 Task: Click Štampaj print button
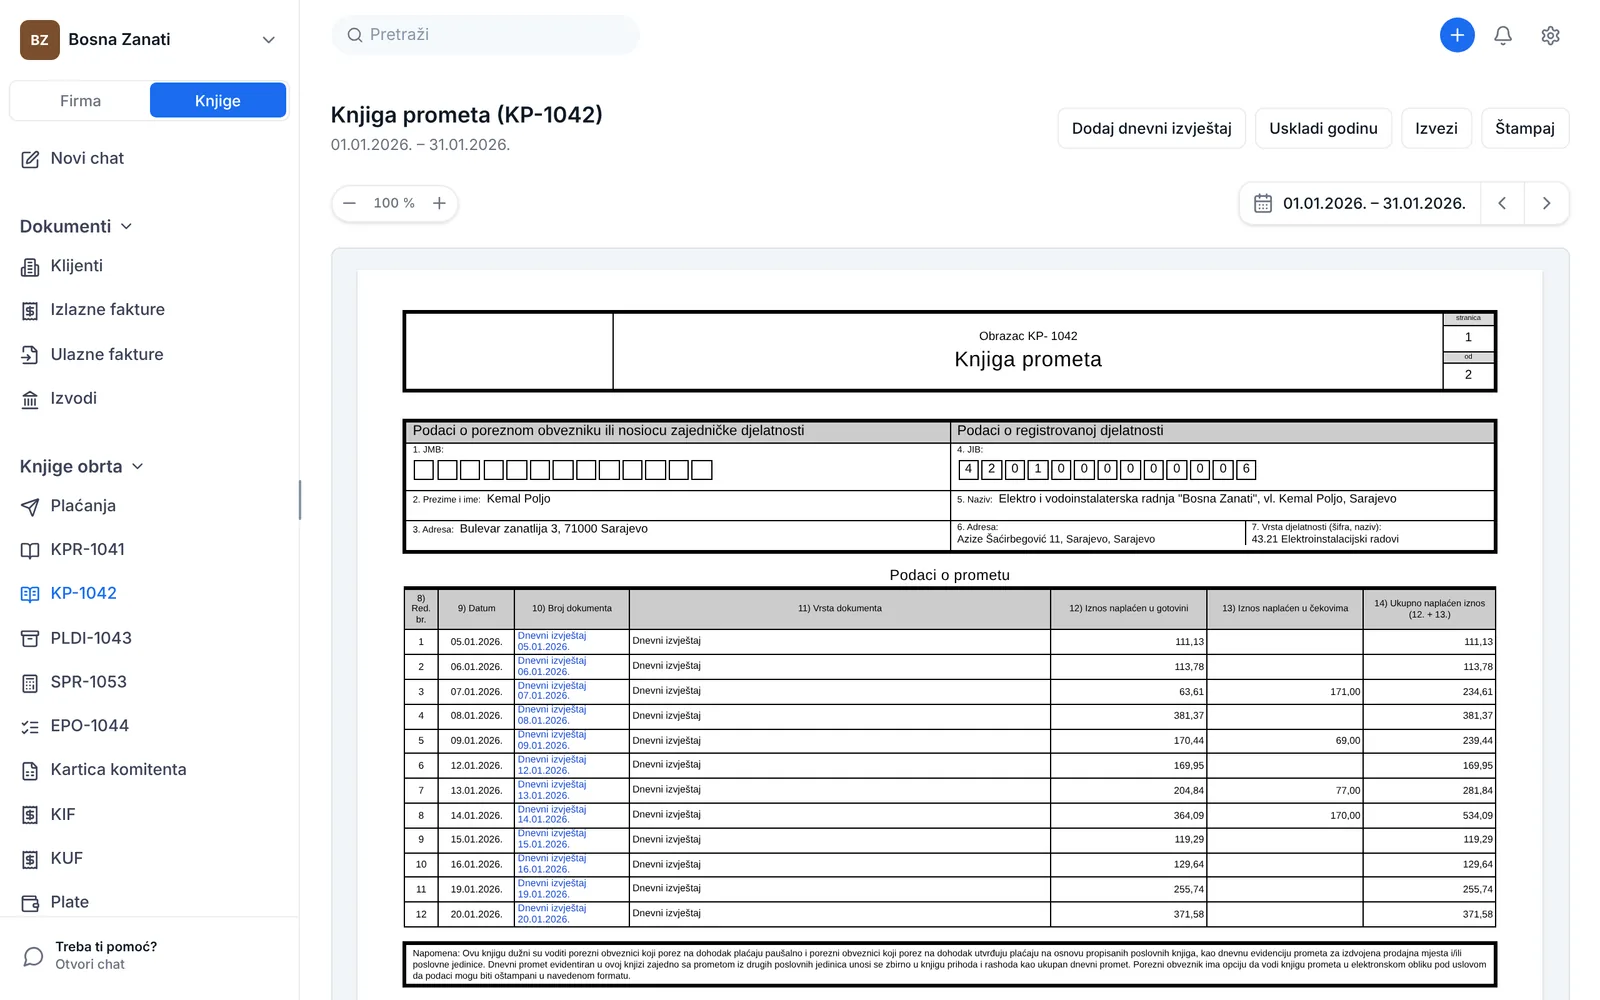(1525, 128)
